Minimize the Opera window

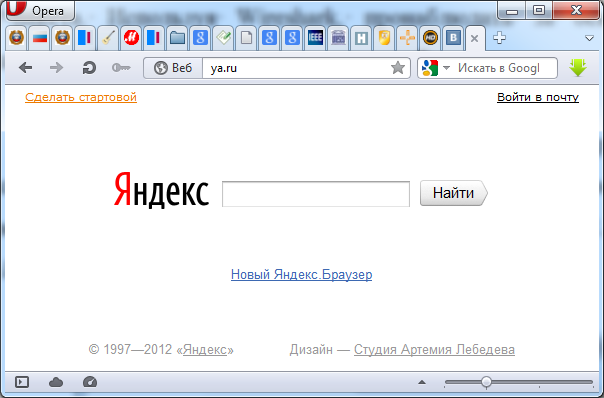(x=512, y=10)
